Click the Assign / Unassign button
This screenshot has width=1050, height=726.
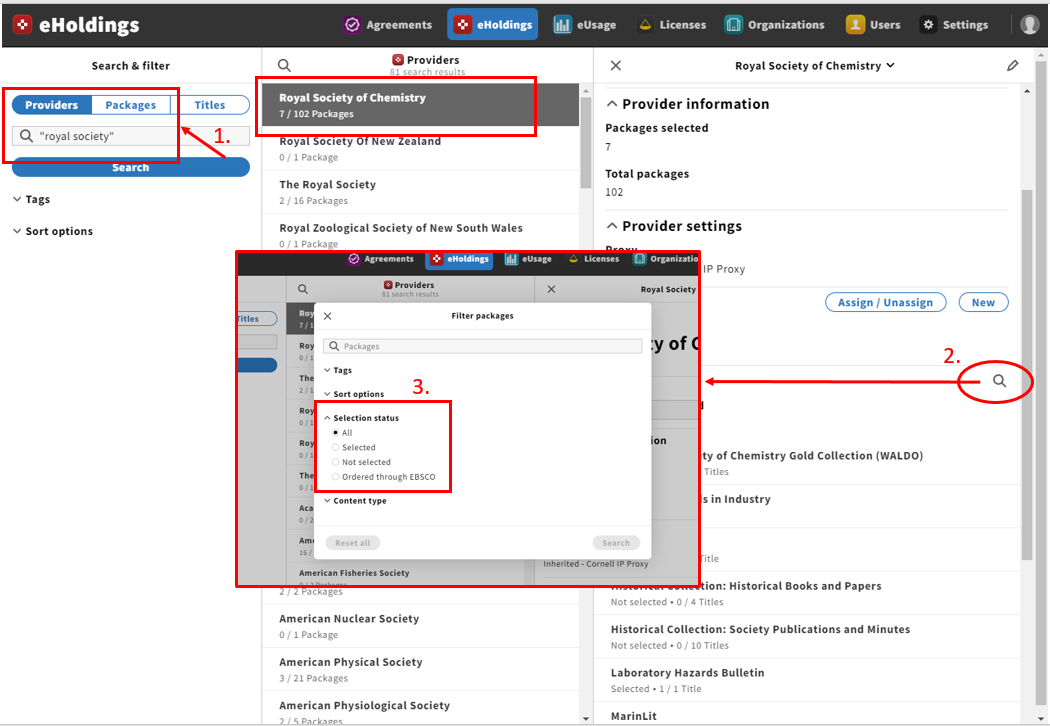point(885,303)
